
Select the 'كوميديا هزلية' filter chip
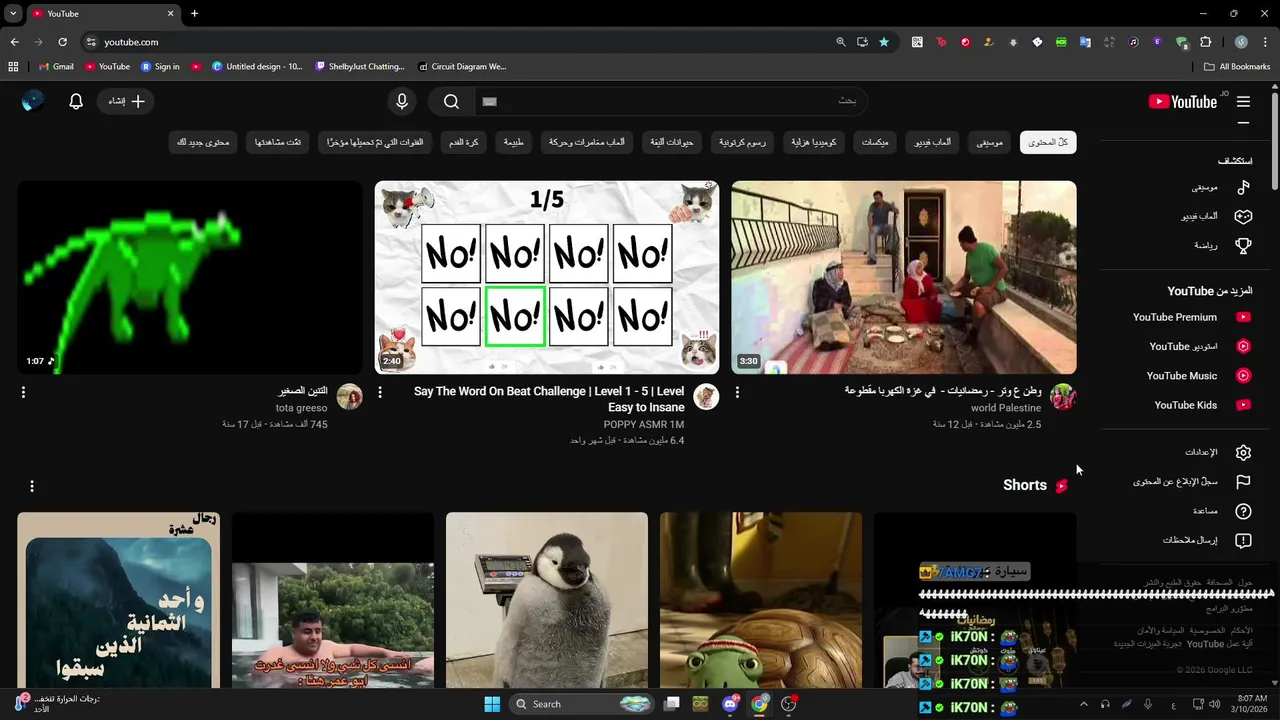click(813, 142)
